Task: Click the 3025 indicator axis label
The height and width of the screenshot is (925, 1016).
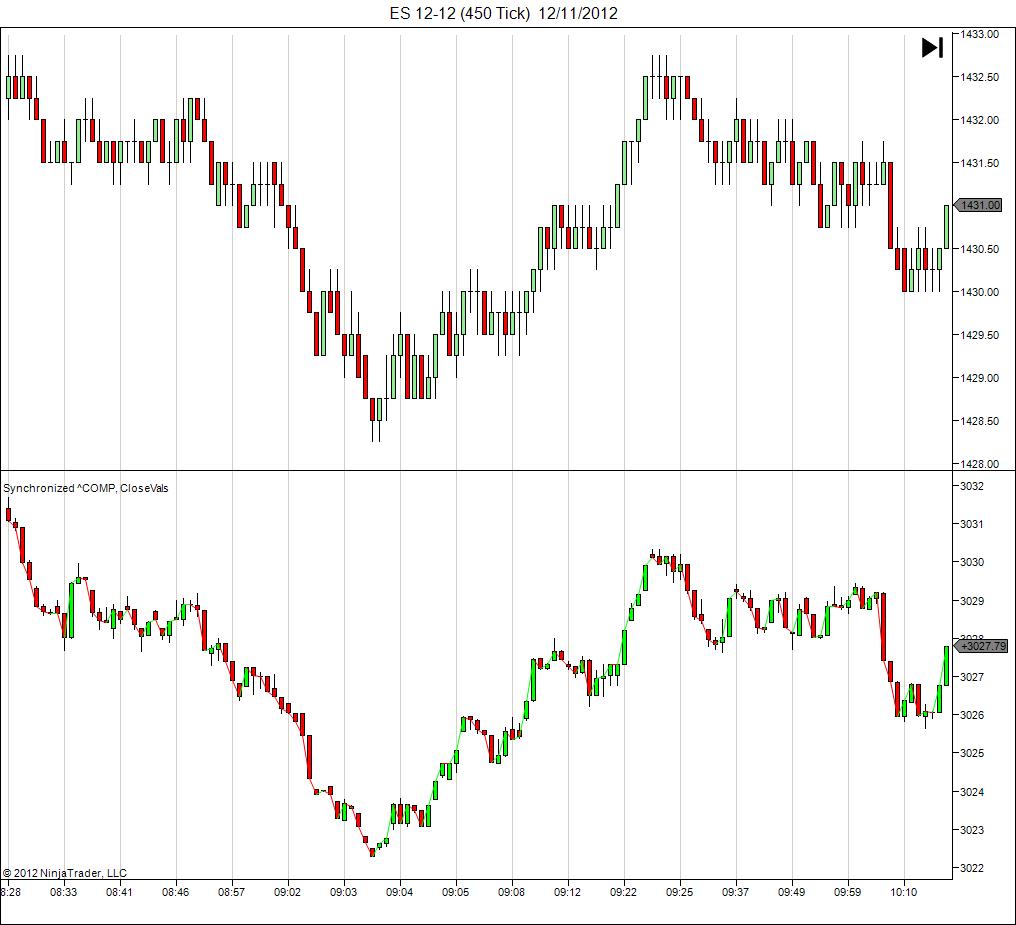Action: point(971,753)
